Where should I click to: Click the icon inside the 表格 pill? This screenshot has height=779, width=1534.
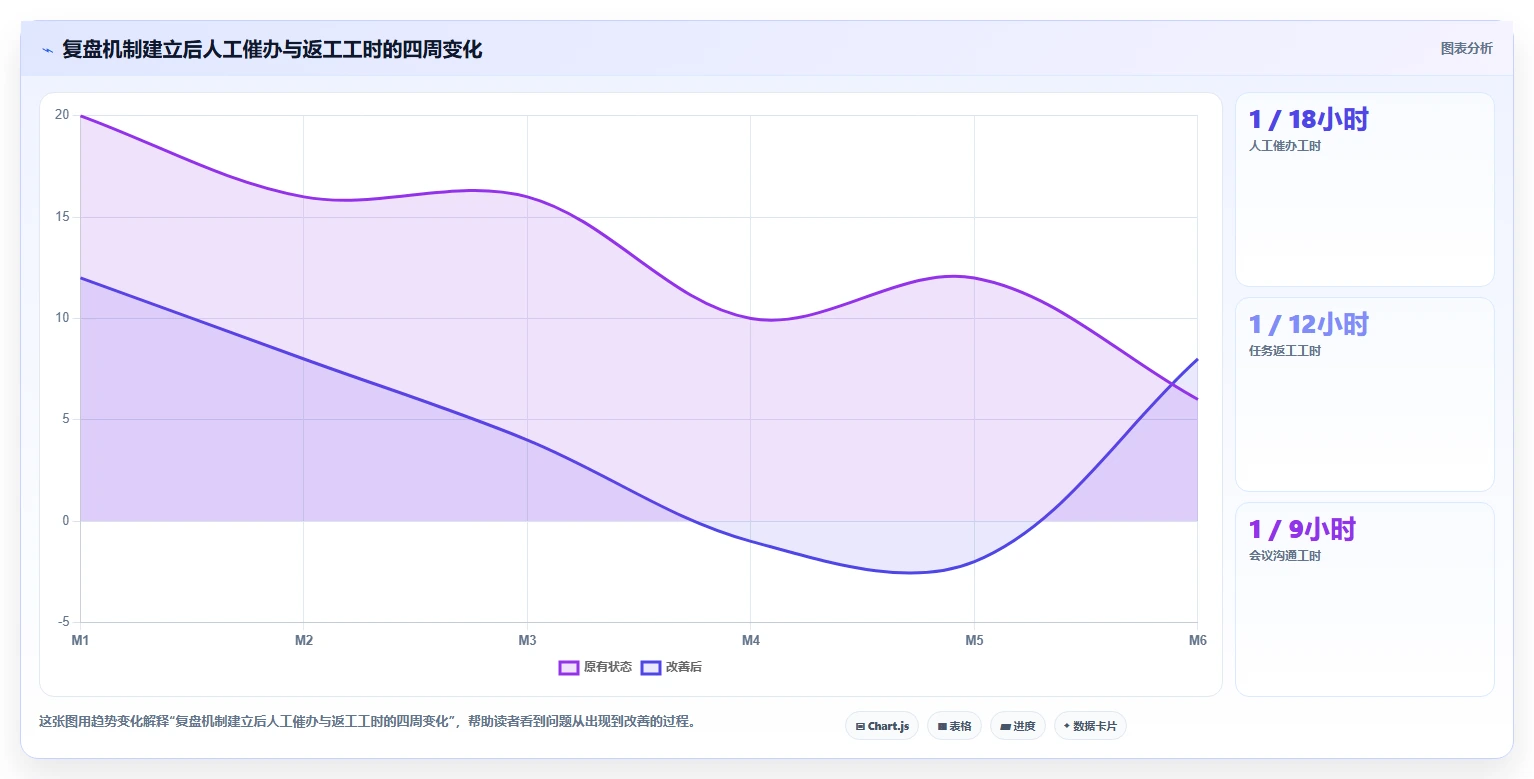coord(942,726)
